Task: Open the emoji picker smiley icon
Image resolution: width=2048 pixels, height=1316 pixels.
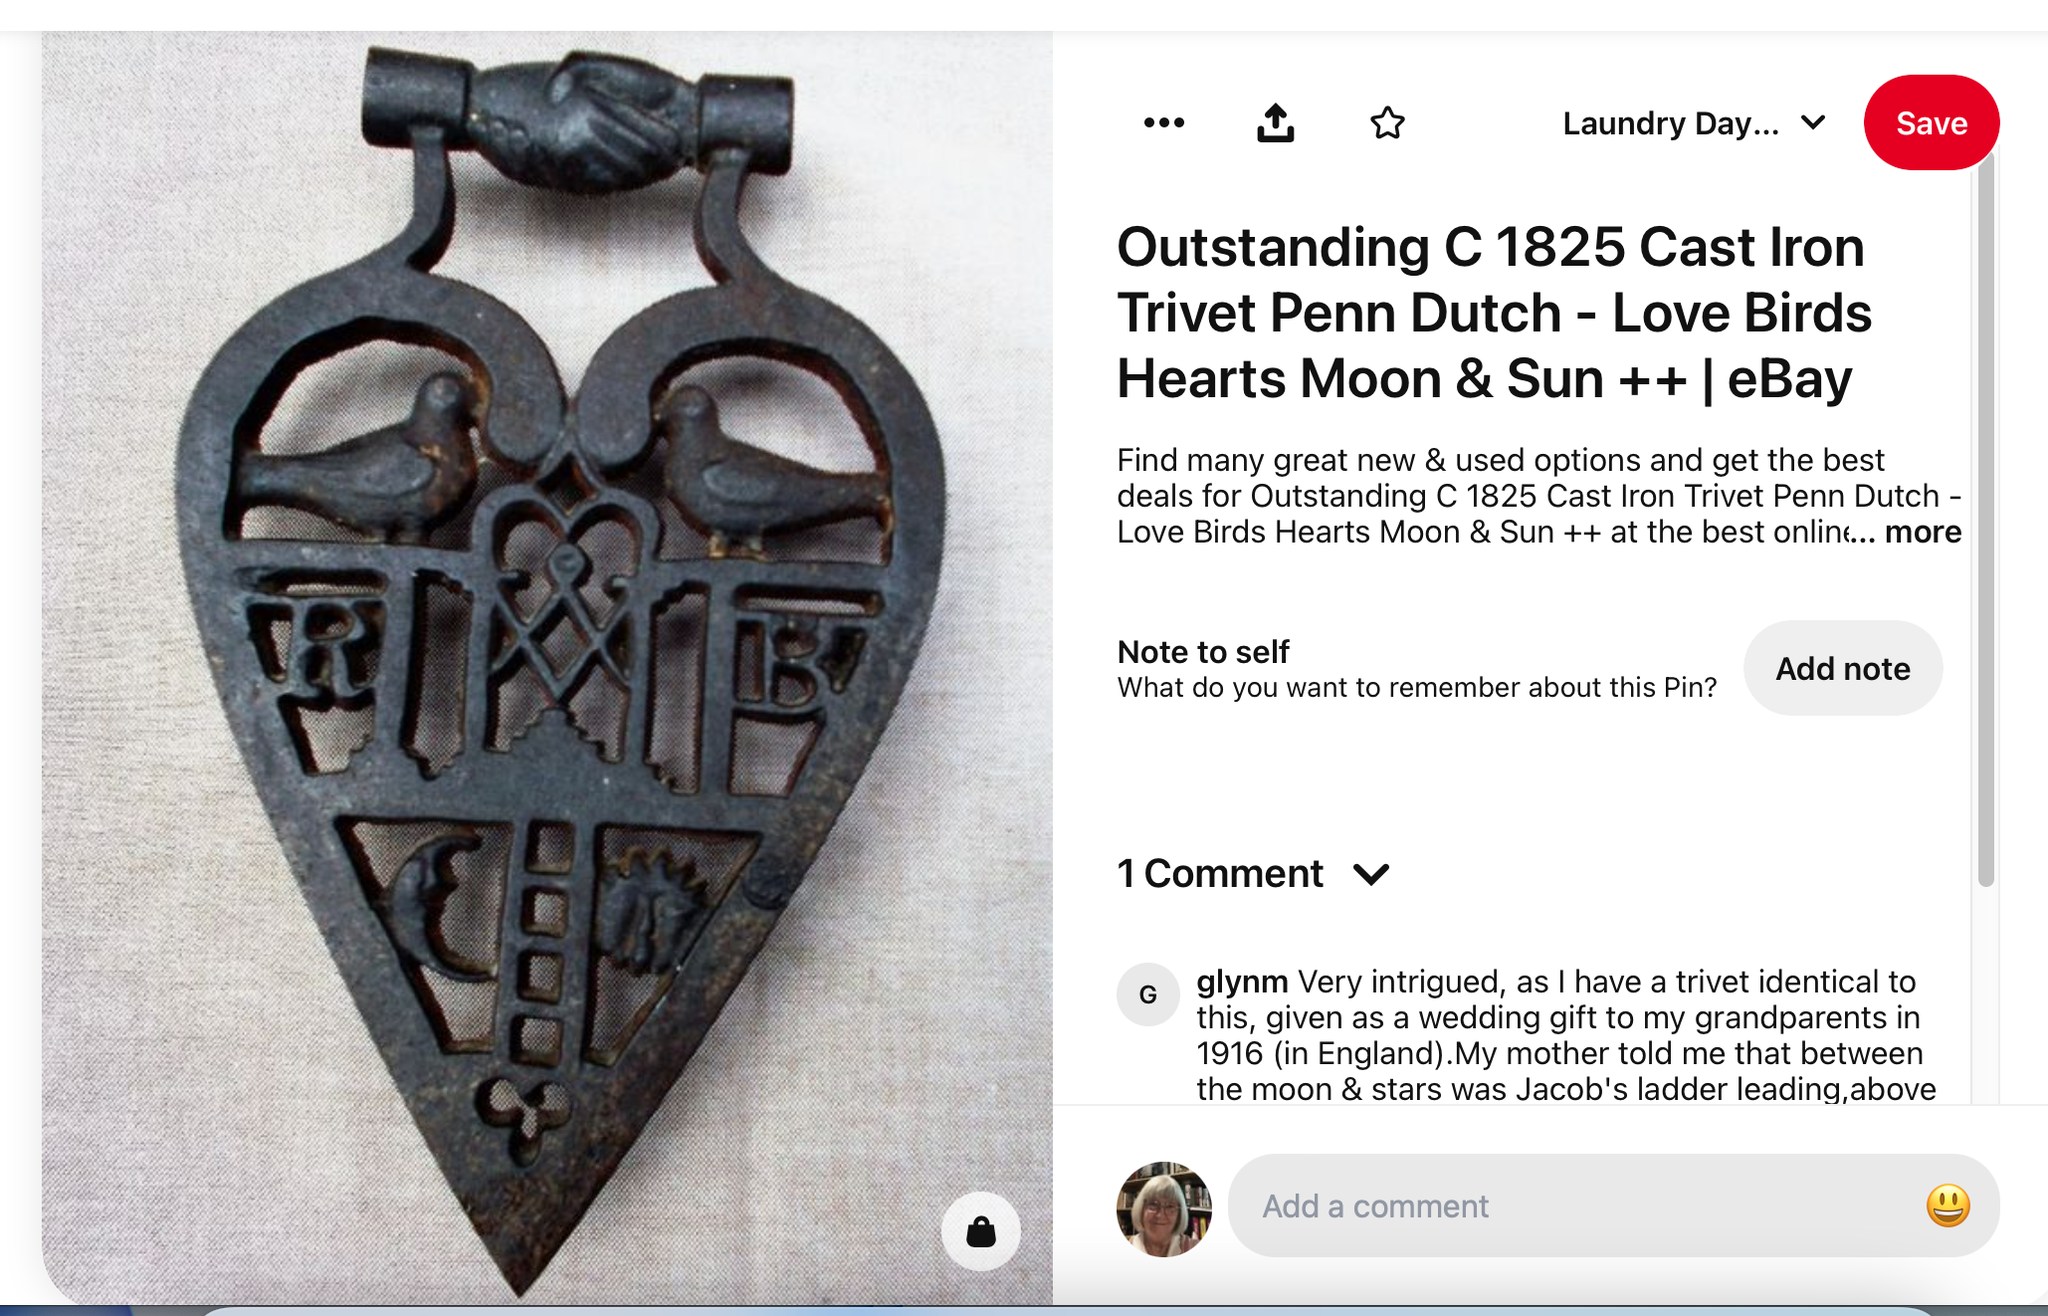Action: pyautogui.click(x=1947, y=1206)
